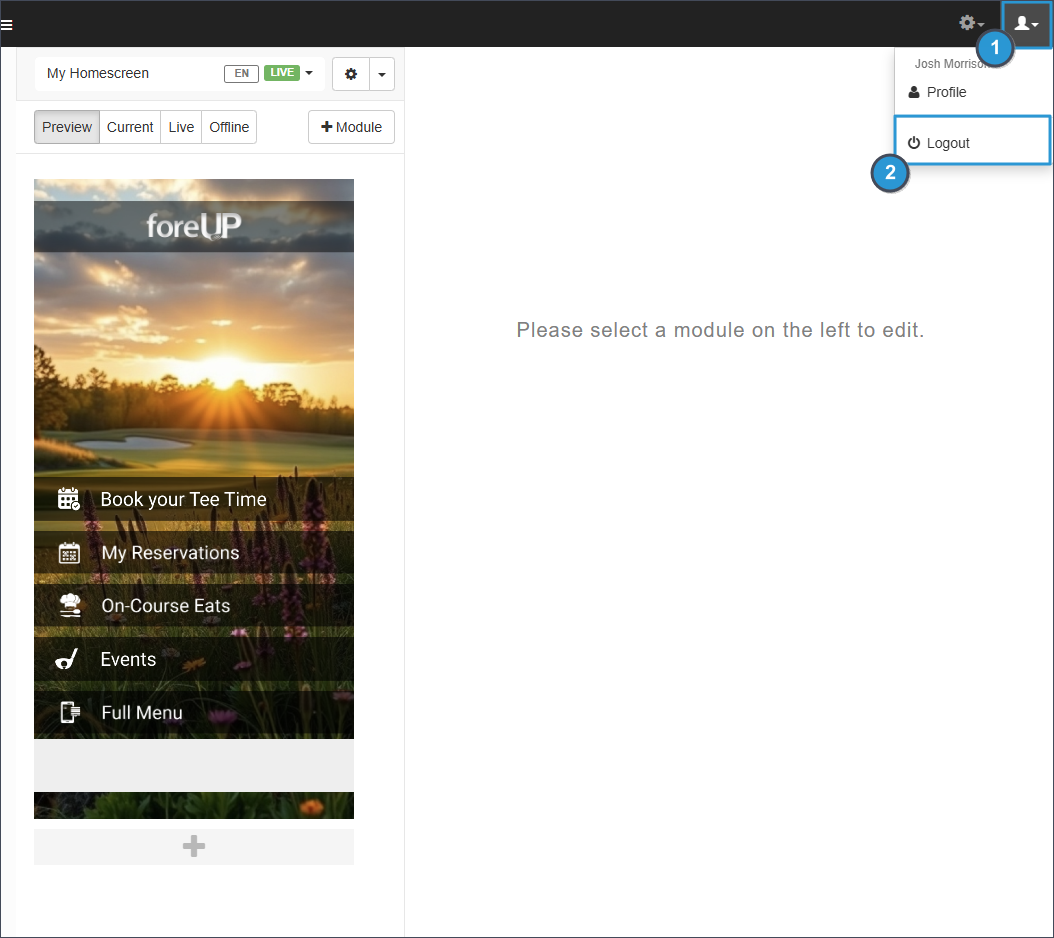Screen dimensions: 1054x938
Task: Click the calendar icon beside Book your Tee Time
Action: click(68, 499)
